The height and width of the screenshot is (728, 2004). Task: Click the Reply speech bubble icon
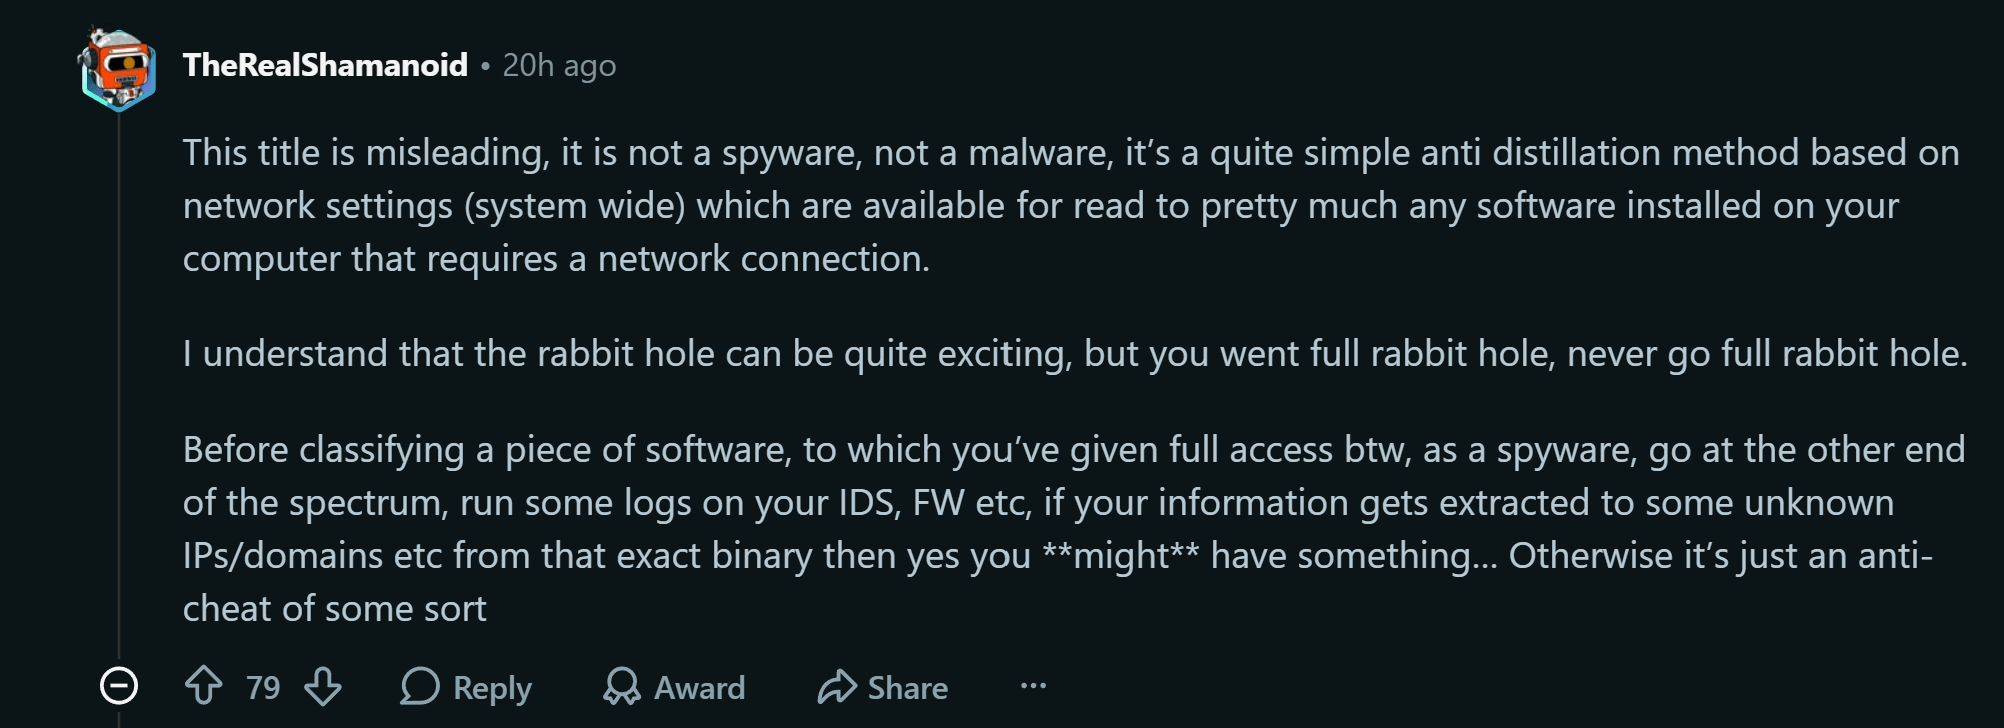[x=420, y=686]
